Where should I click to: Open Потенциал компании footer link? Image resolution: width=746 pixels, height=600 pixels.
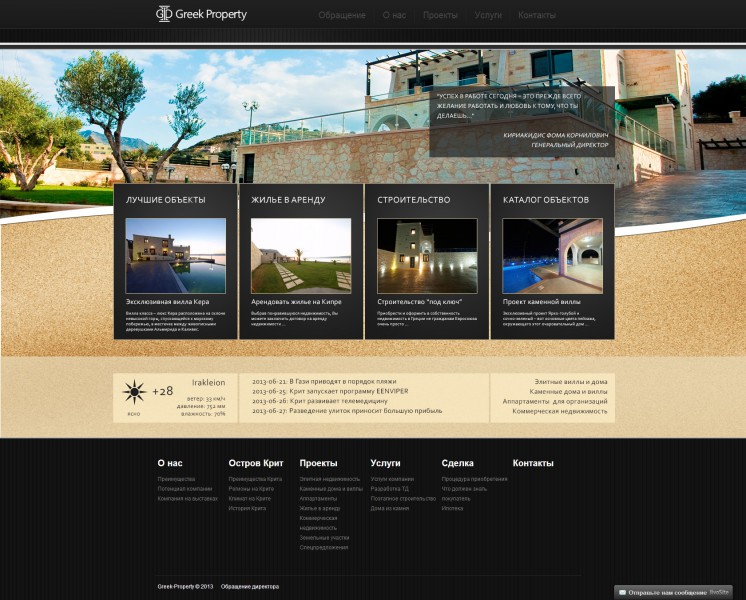[185, 489]
